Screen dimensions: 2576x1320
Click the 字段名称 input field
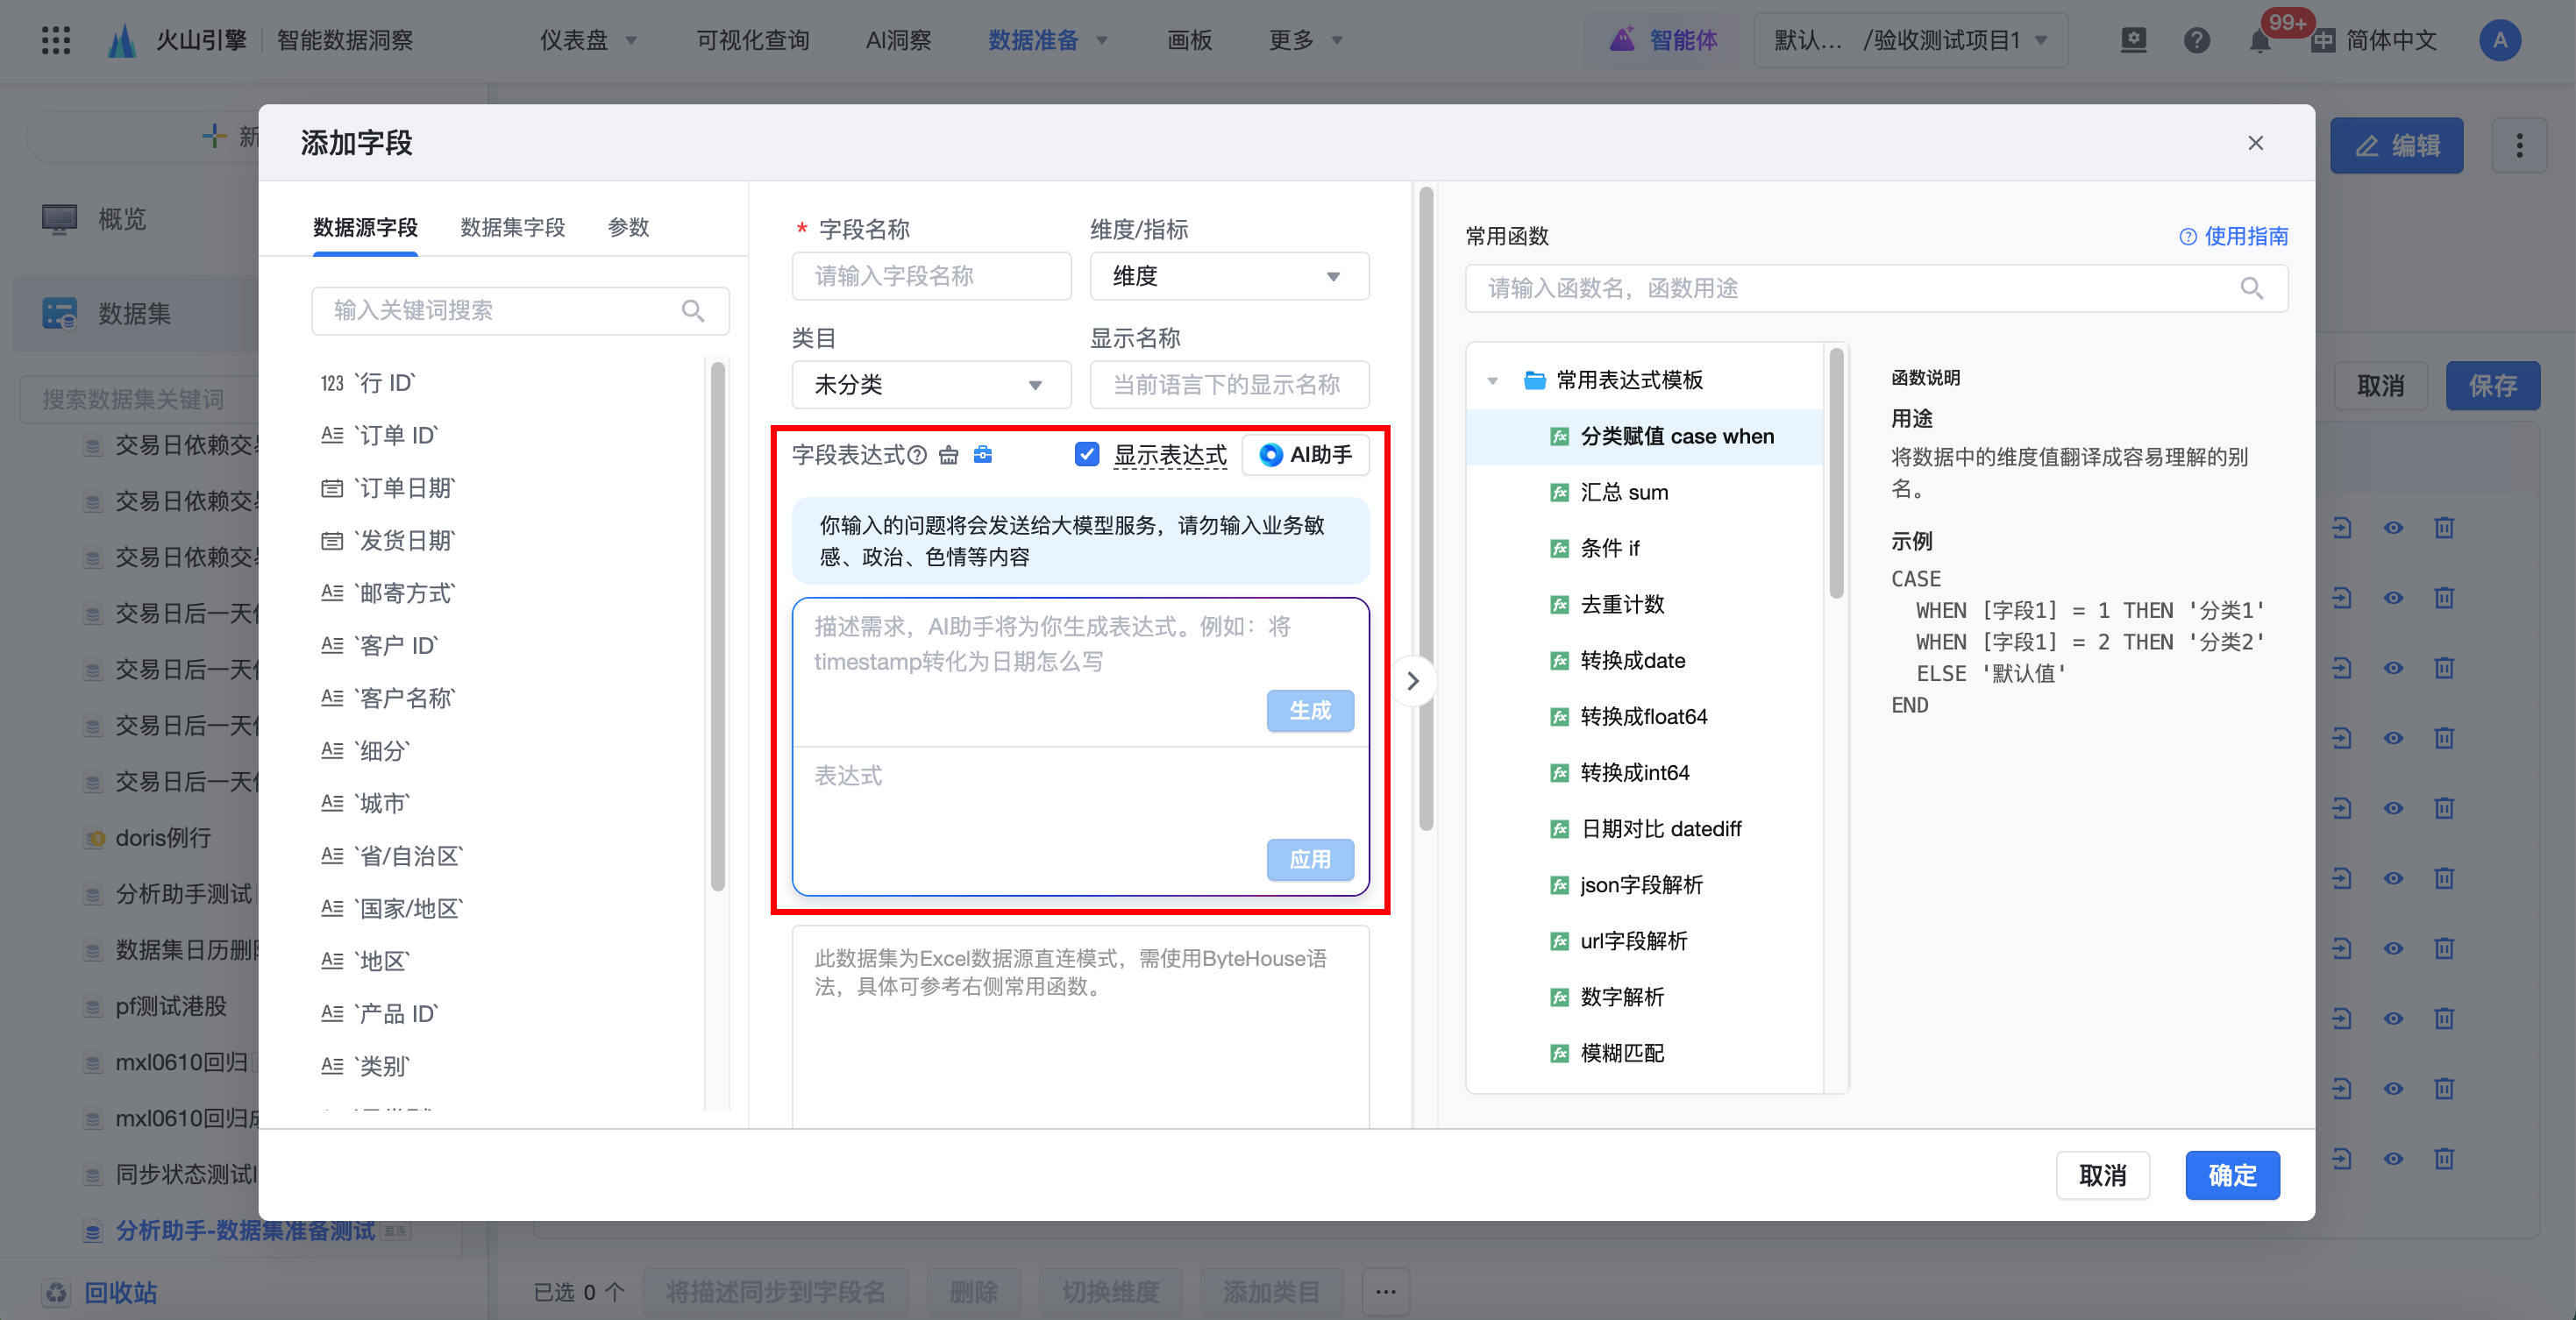[931, 277]
